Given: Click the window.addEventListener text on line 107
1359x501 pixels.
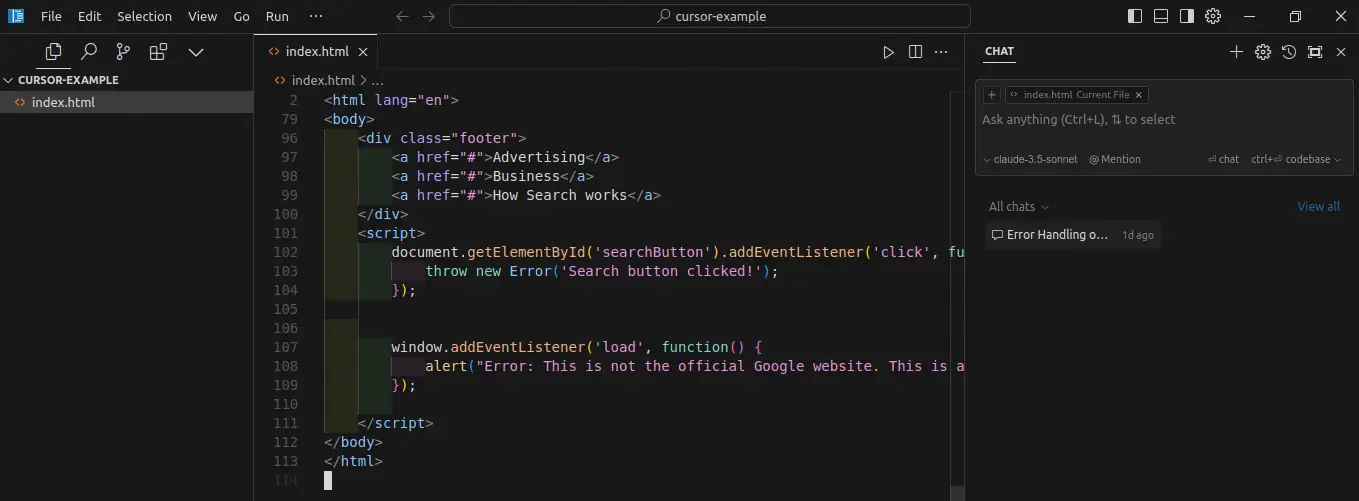Looking at the screenshot, I should pos(488,347).
